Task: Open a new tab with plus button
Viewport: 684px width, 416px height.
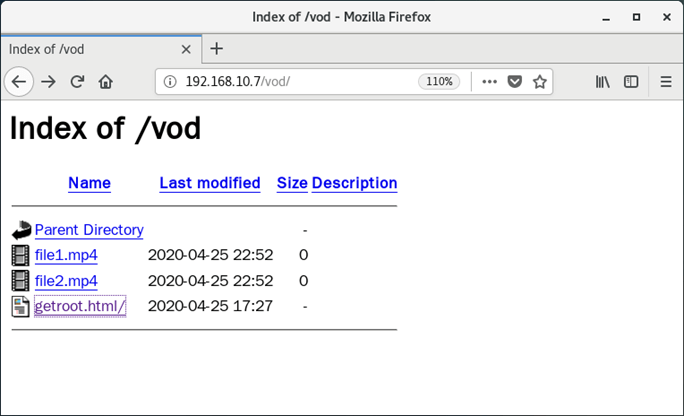Action: click(x=216, y=48)
